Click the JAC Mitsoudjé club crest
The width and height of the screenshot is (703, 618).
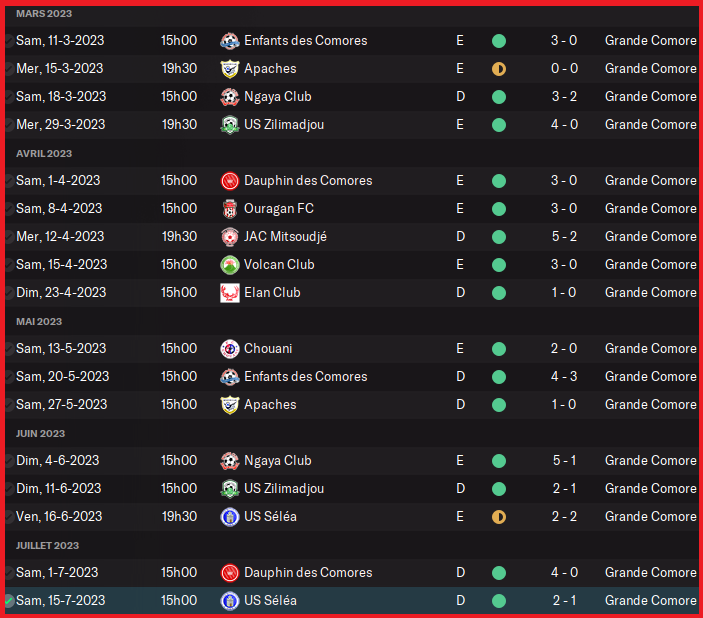pos(230,237)
